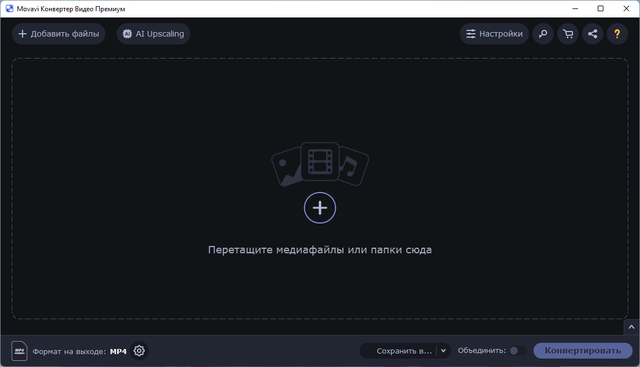The width and height of the screenshot is (640, 367).
Task: Expand the format panel with up chevron
Action: point(631,327)
